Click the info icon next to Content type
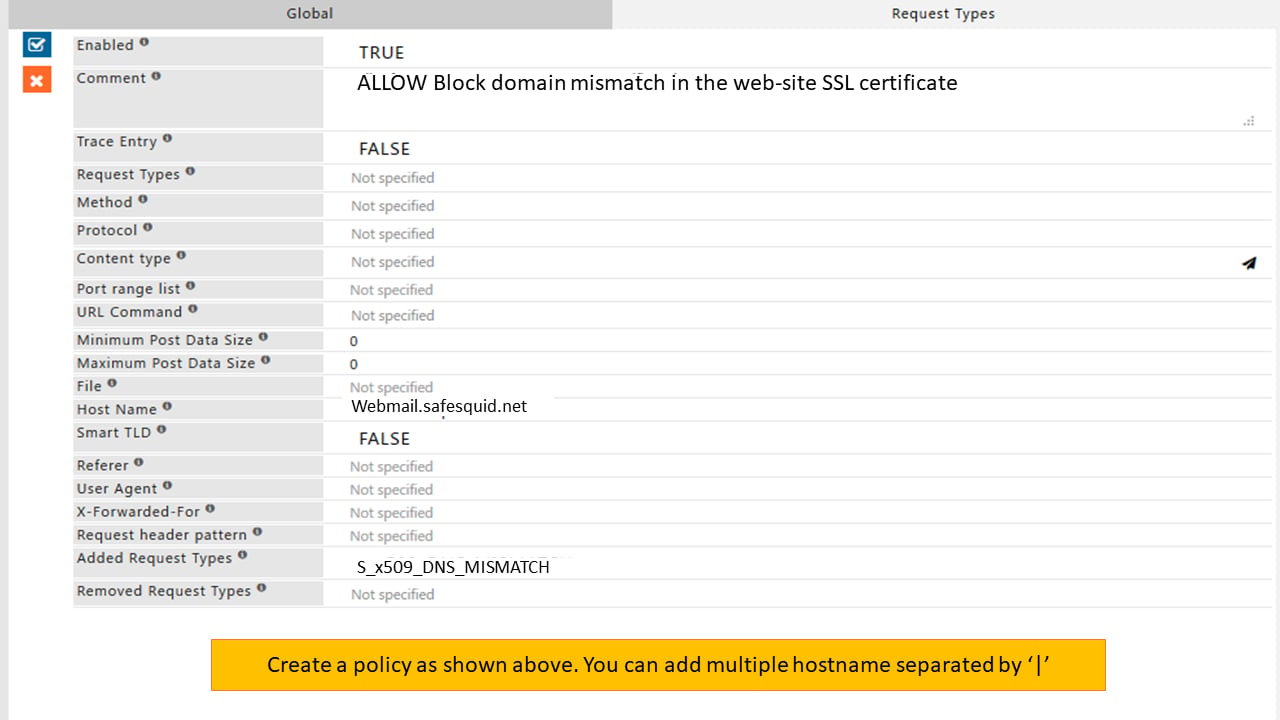The width and height of the screenshot is (1280, 720). coord(181,256)
